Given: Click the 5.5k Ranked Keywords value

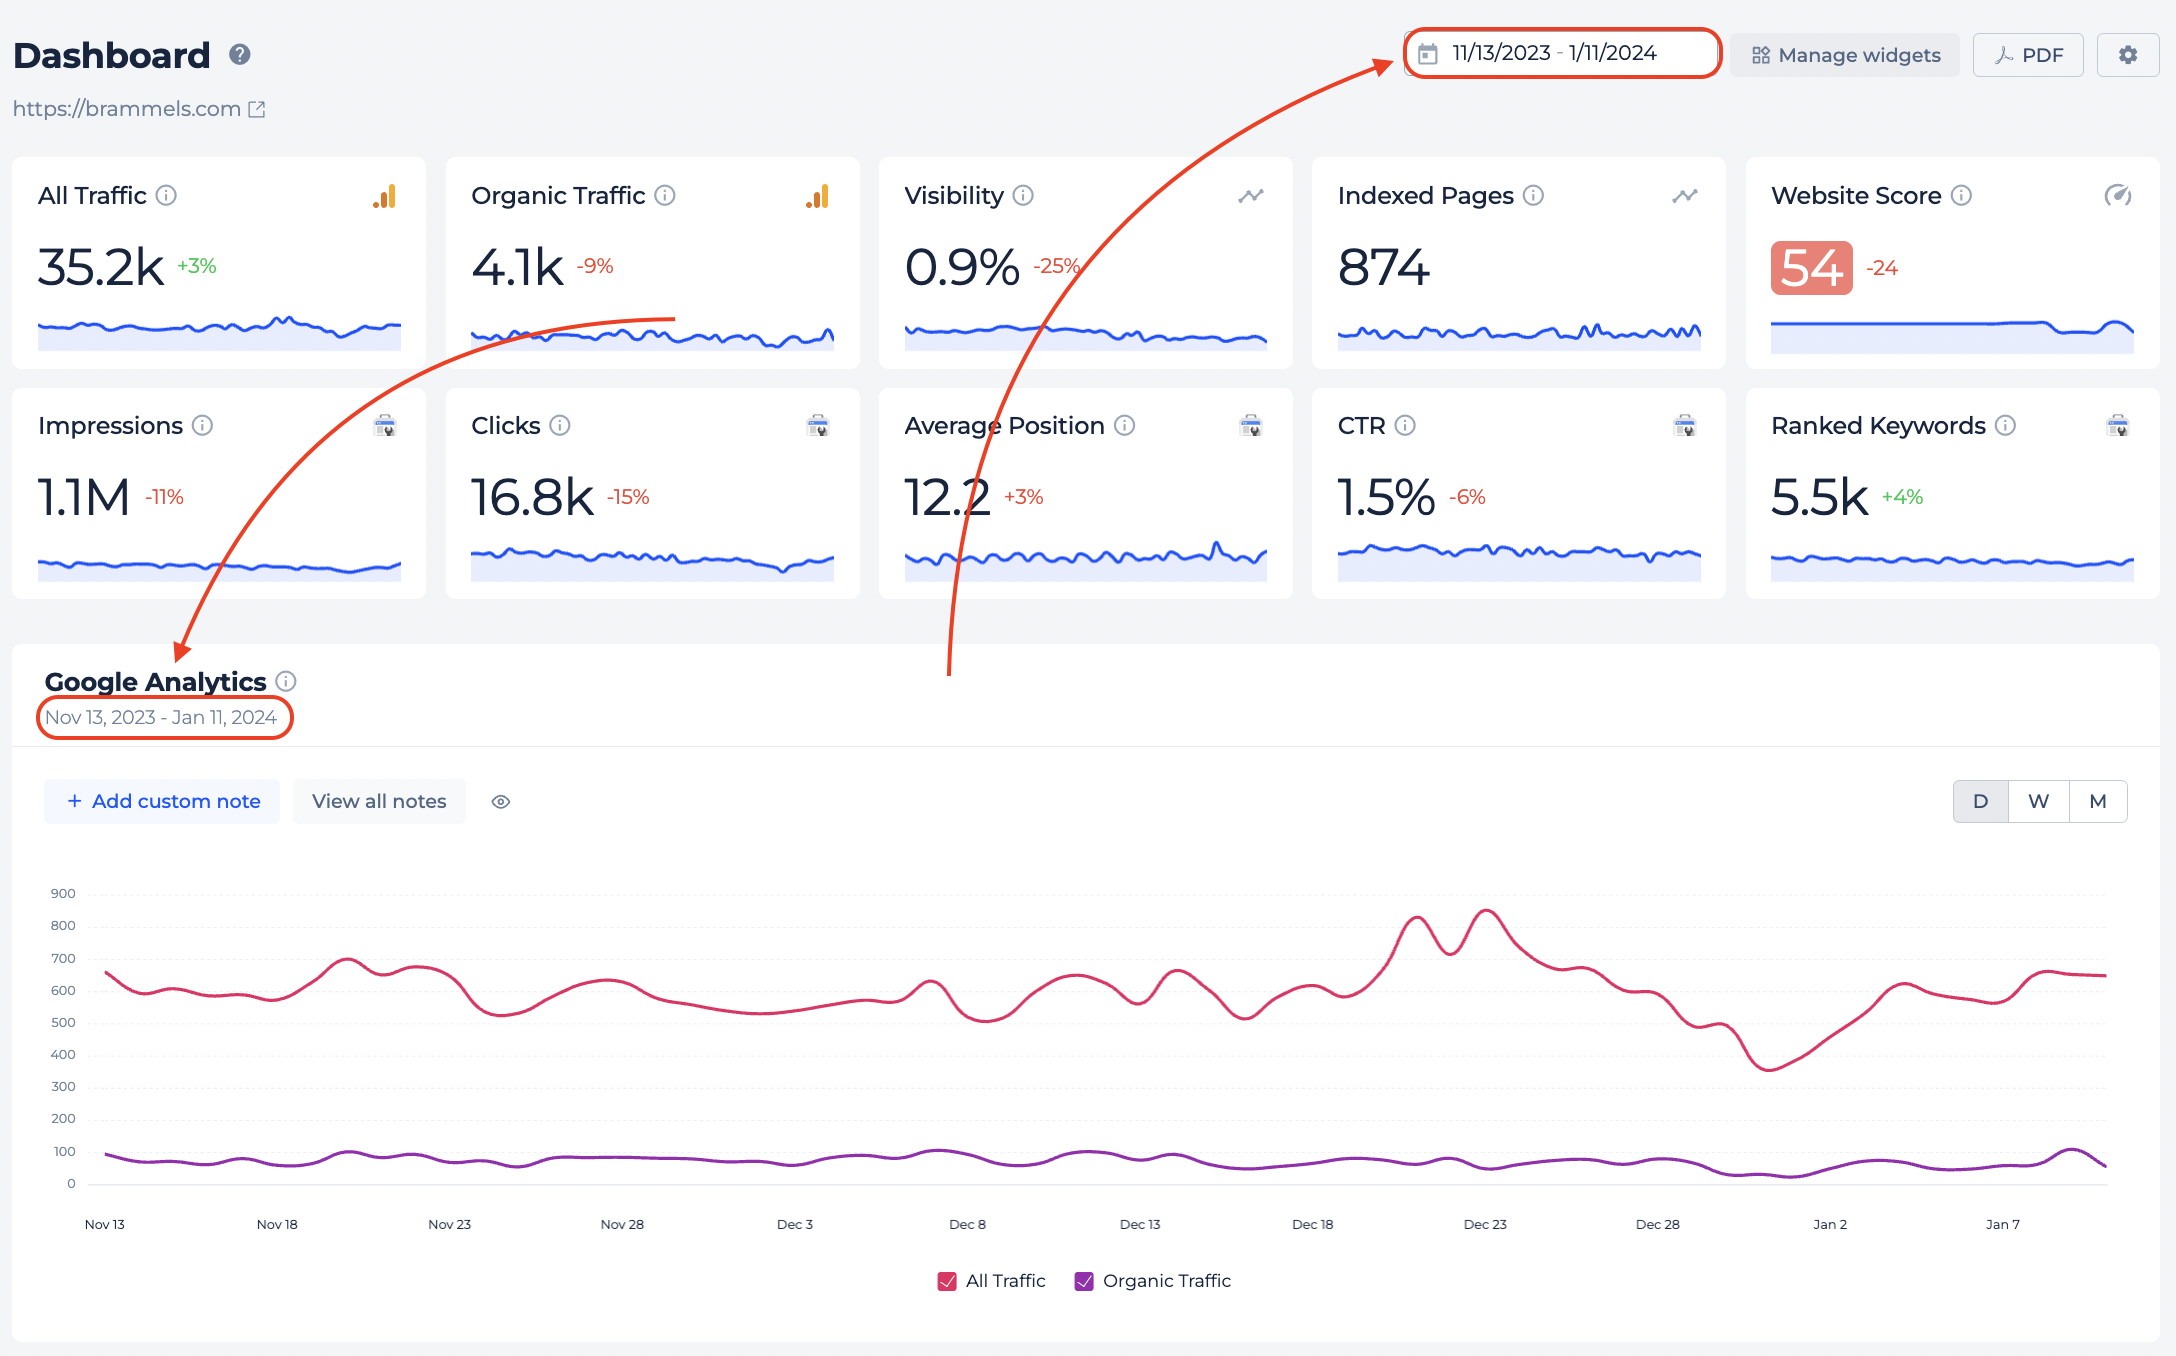Looking at the screenshot, I should (1819, 497).
